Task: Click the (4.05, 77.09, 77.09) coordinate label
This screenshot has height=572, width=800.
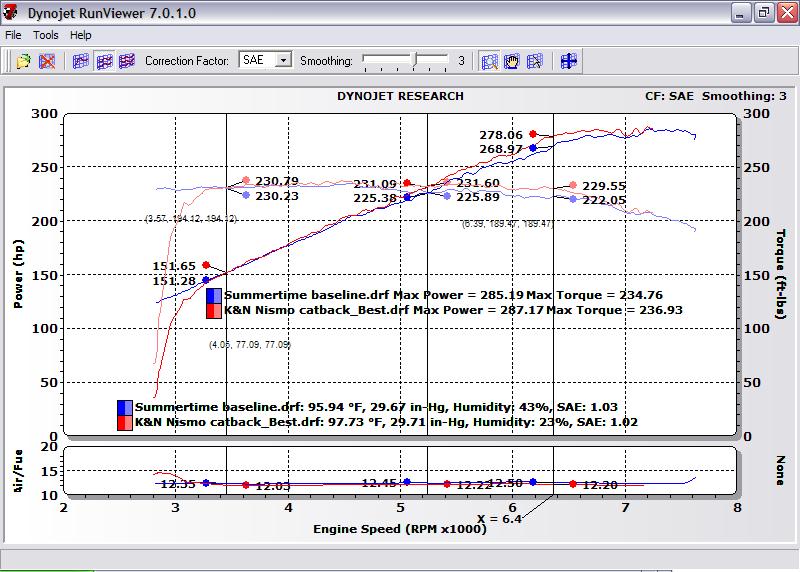Action: [250, 345]
